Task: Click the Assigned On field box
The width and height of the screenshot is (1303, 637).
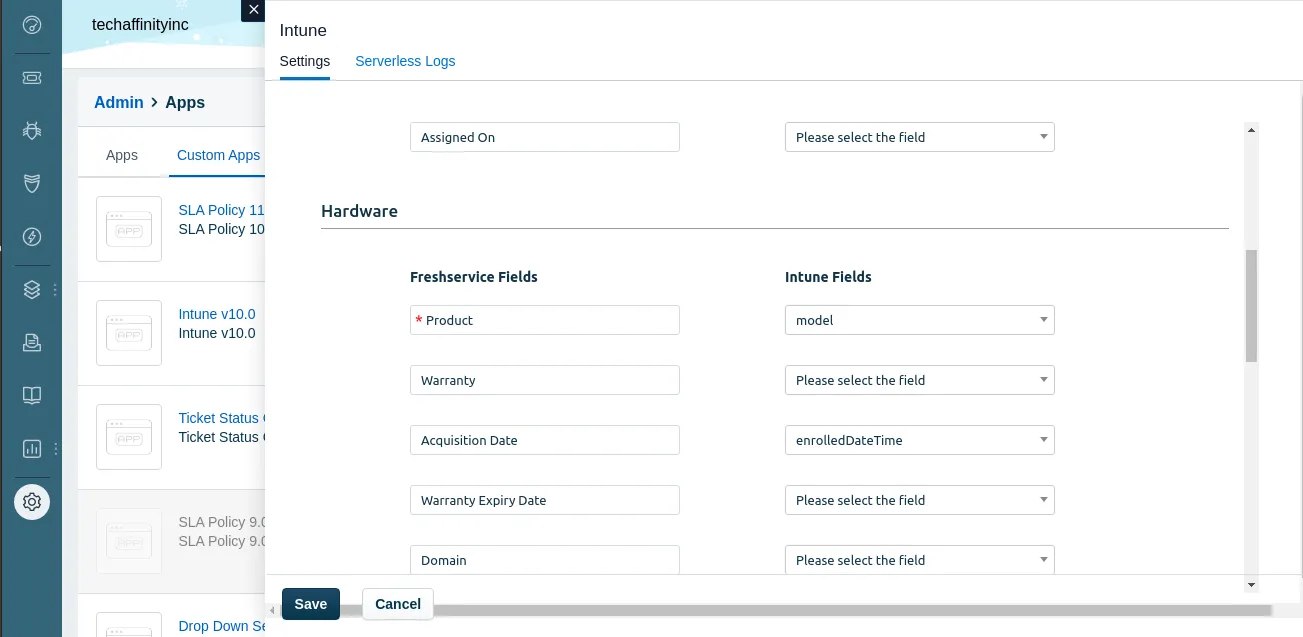Action: pos(545,137)
